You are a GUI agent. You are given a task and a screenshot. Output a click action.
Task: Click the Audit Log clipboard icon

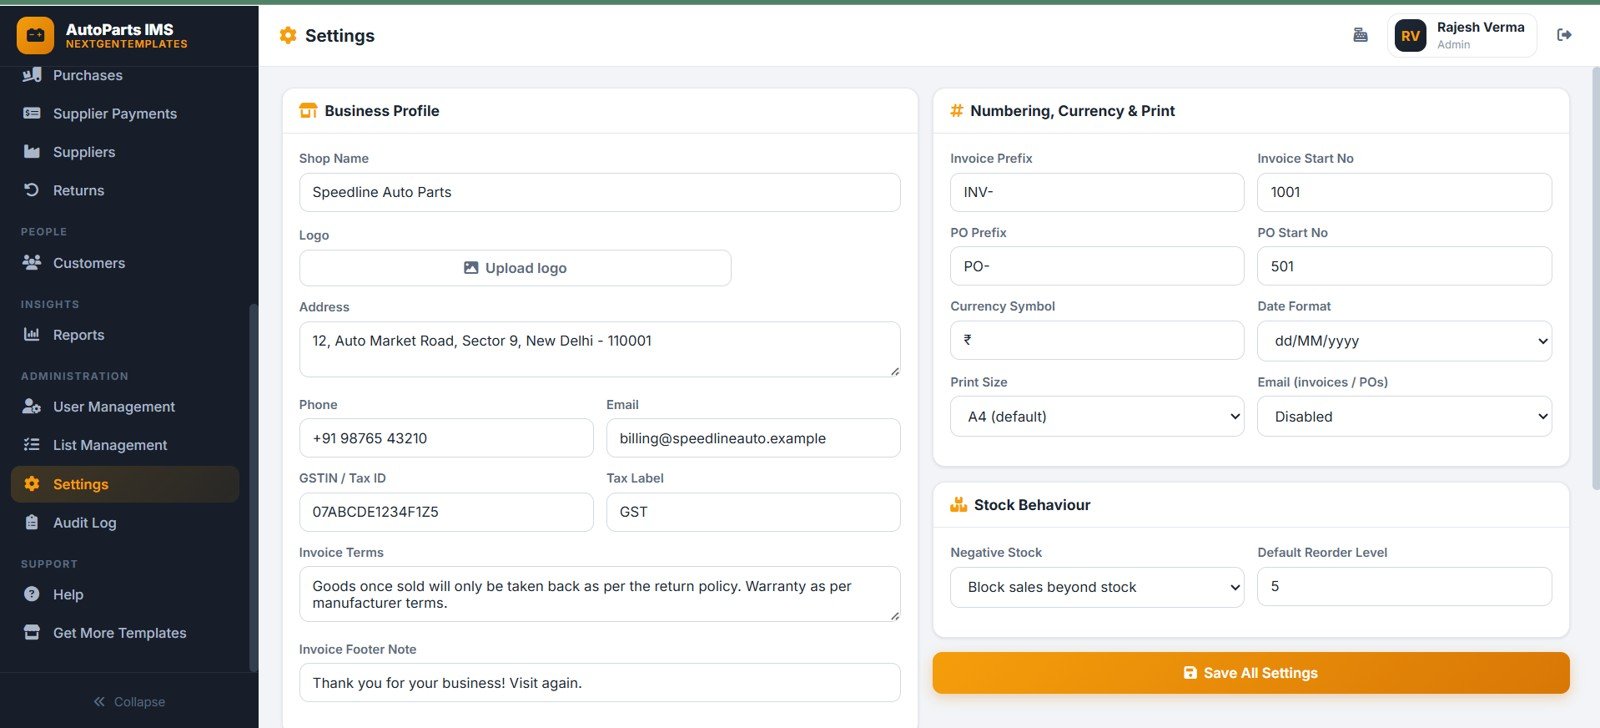click(x=32, y=523)
